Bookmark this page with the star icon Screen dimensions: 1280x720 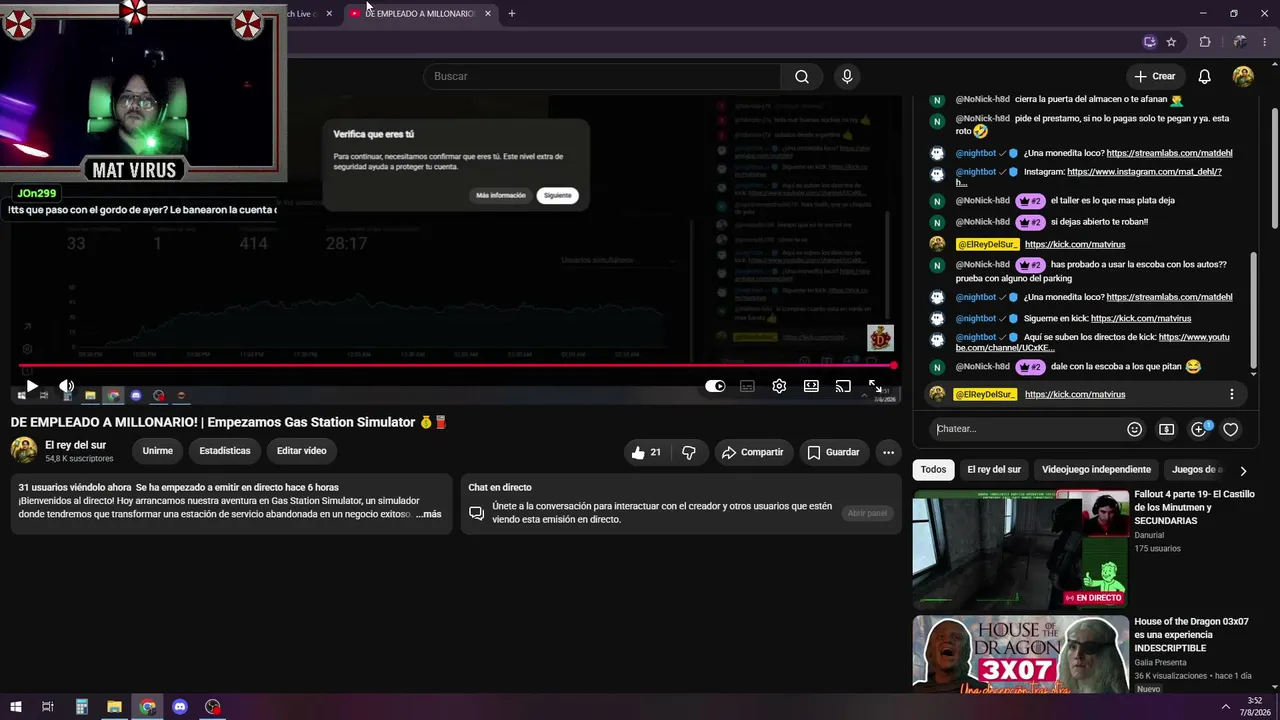pos(1171,42)
